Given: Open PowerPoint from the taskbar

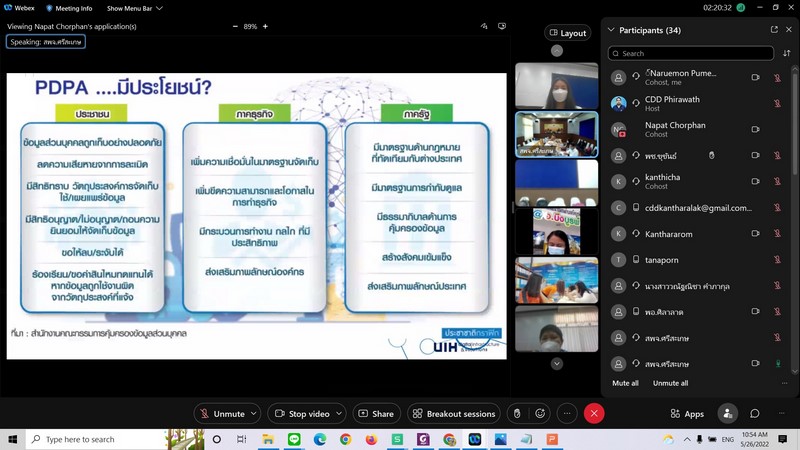Looking at the screenshot, I should coord(552,439).
